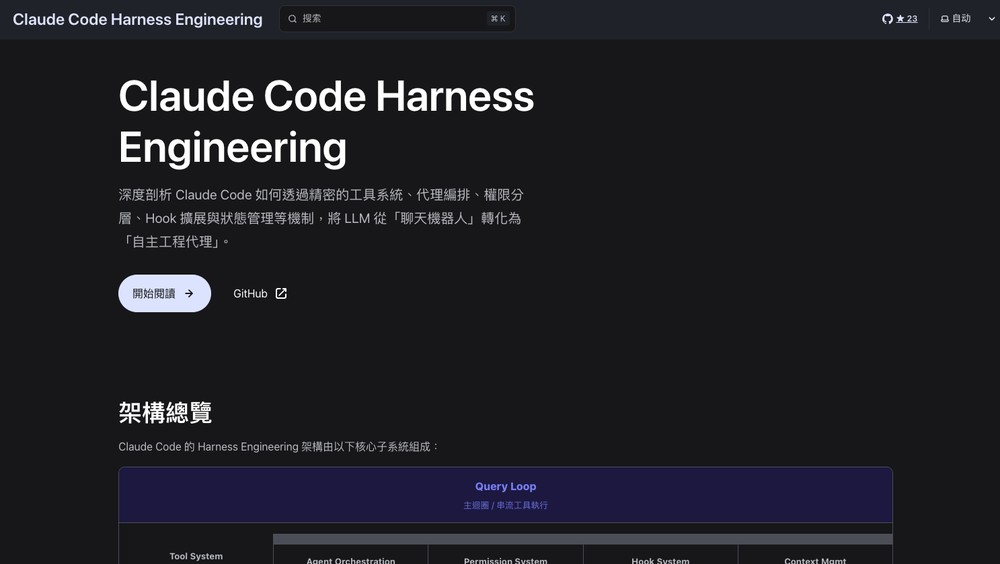Click the 架構總覽 heading
Image resolution: width=1000 pixels, height=564 pixels.
165,413
